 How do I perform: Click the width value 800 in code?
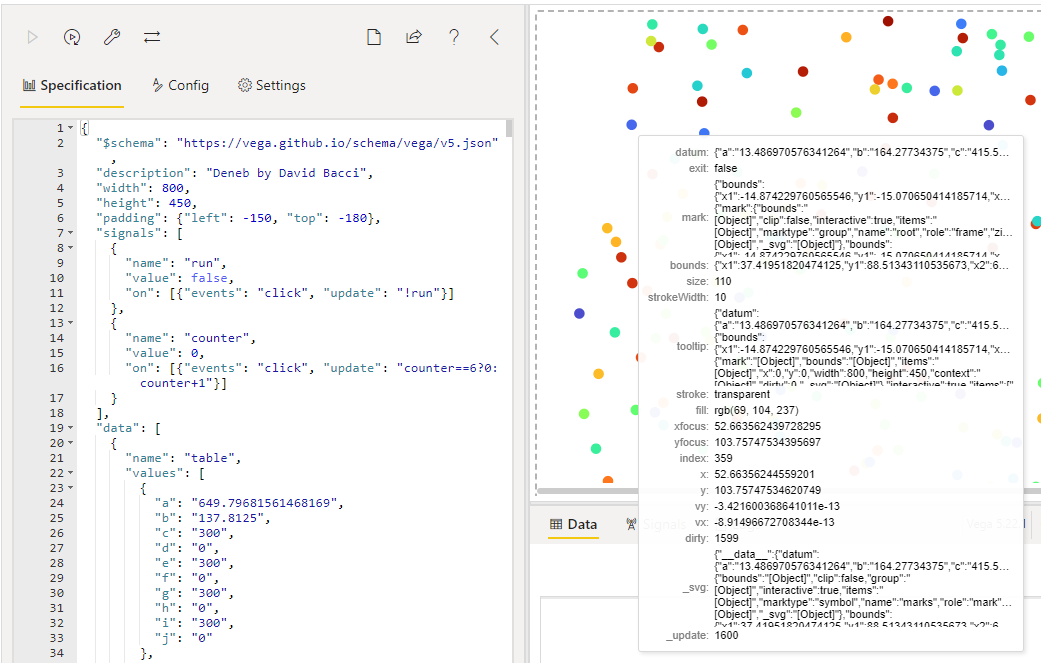tap(173, 188)
